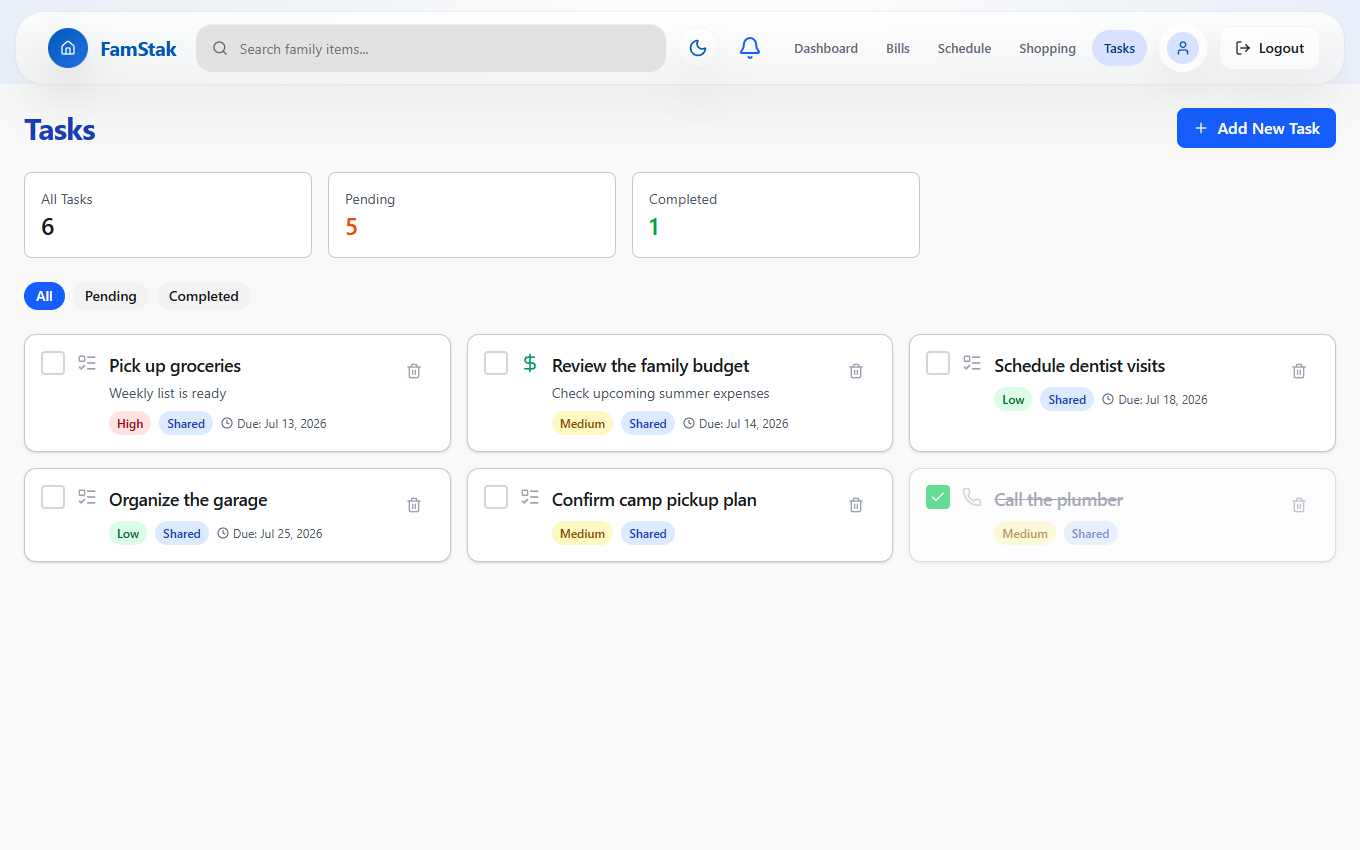Open the Schedule page
1360x850 pixels.
tap(964, 48)
